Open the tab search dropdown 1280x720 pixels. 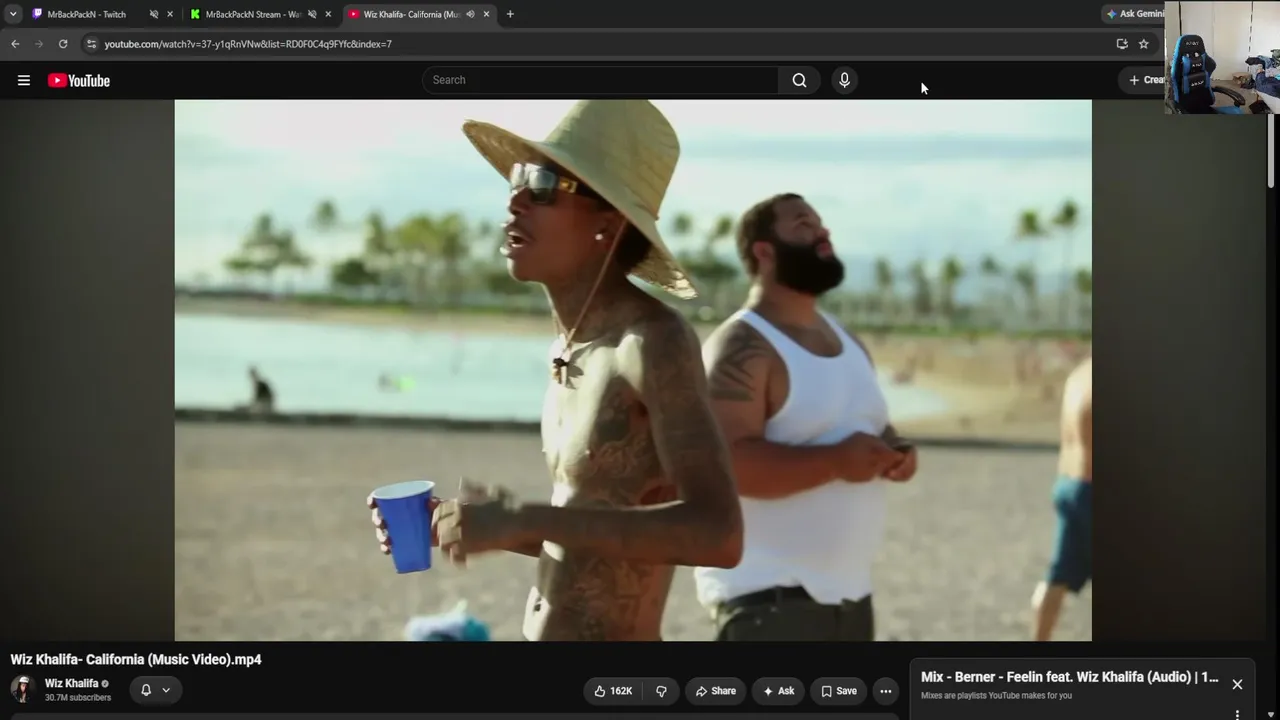tap(13, 14)
